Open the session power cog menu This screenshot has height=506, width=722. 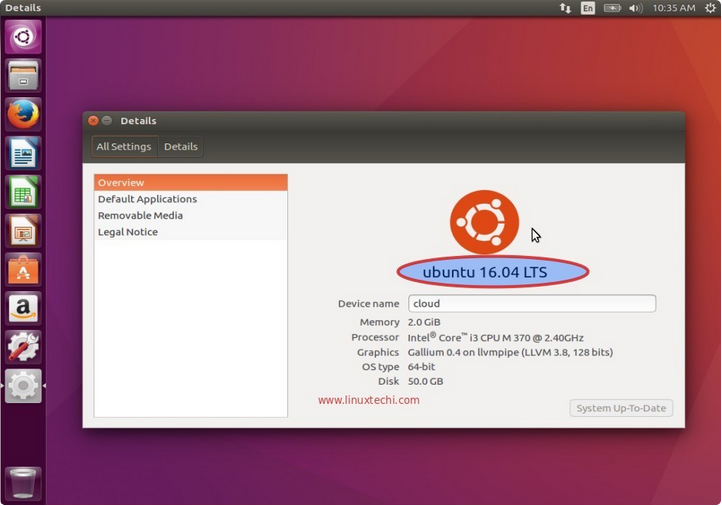coord(710,8)
